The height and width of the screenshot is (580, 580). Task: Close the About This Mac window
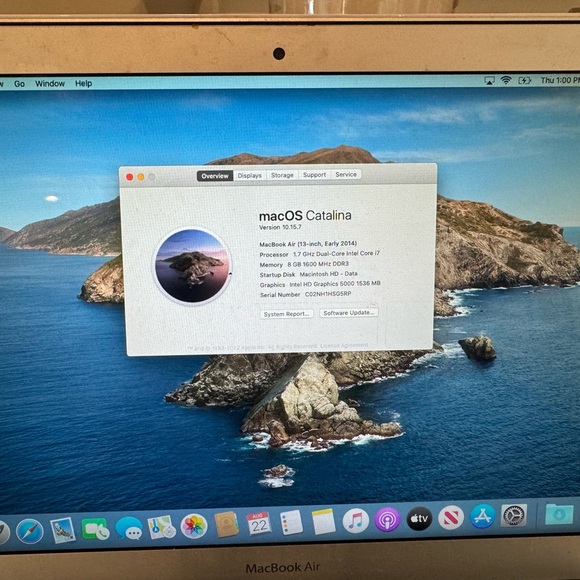pos(129,177)
